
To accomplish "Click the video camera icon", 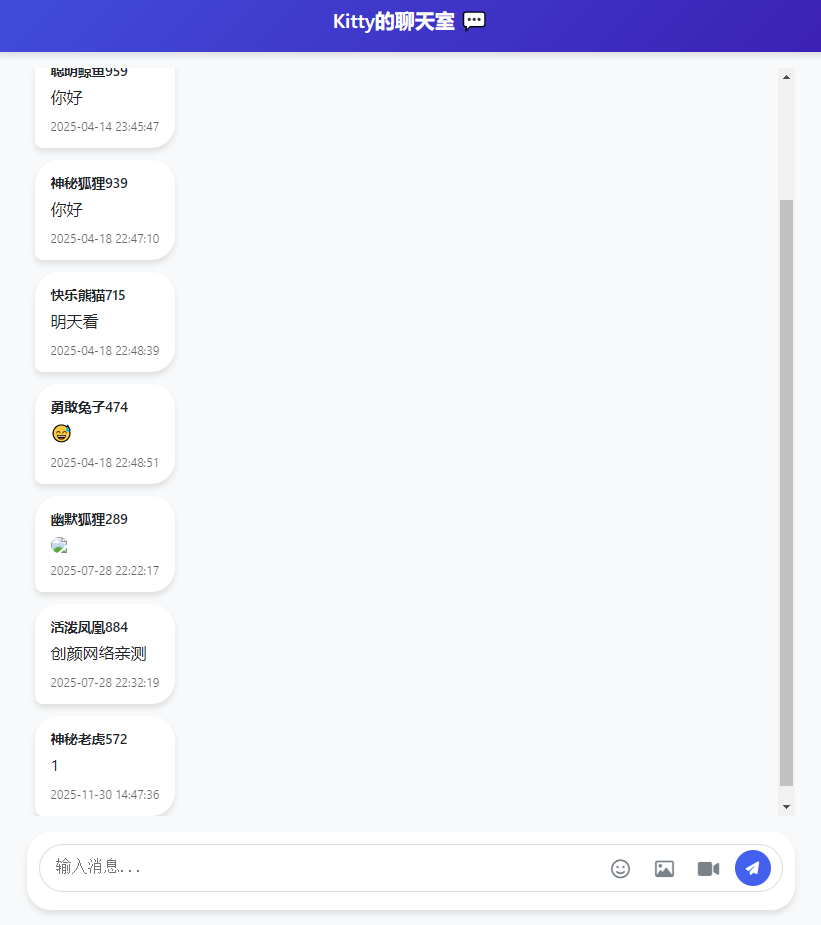I will coord(708,868).
